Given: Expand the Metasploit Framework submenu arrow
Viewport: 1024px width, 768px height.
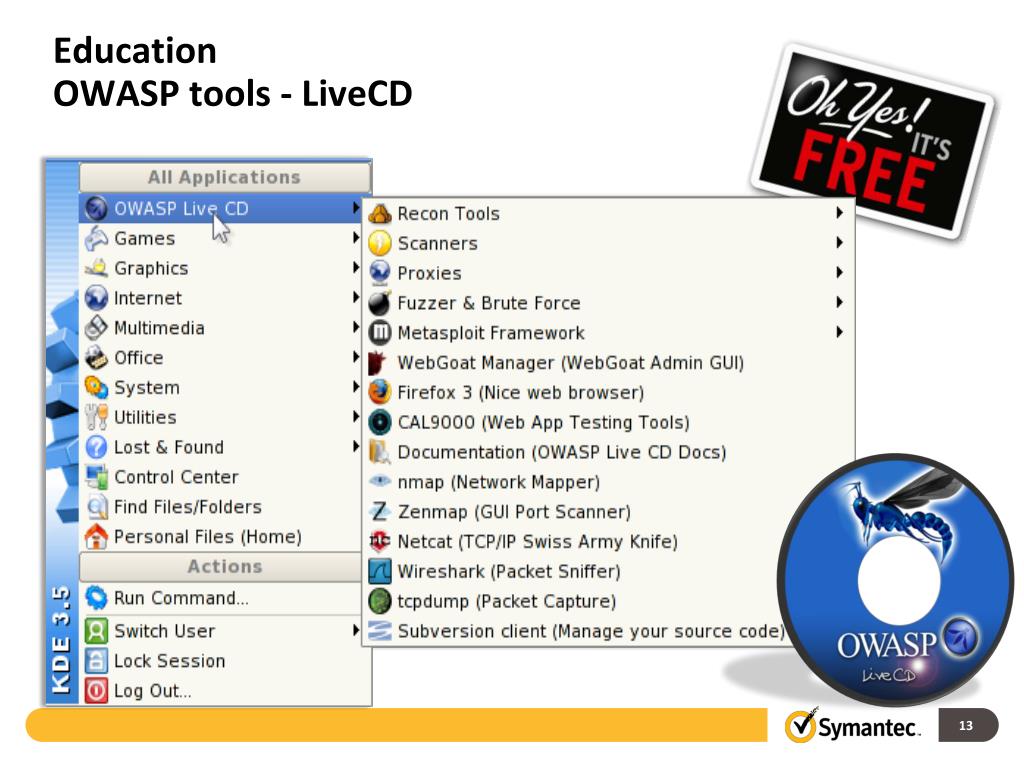Looking at the screenshot, I should click(839, 332).
